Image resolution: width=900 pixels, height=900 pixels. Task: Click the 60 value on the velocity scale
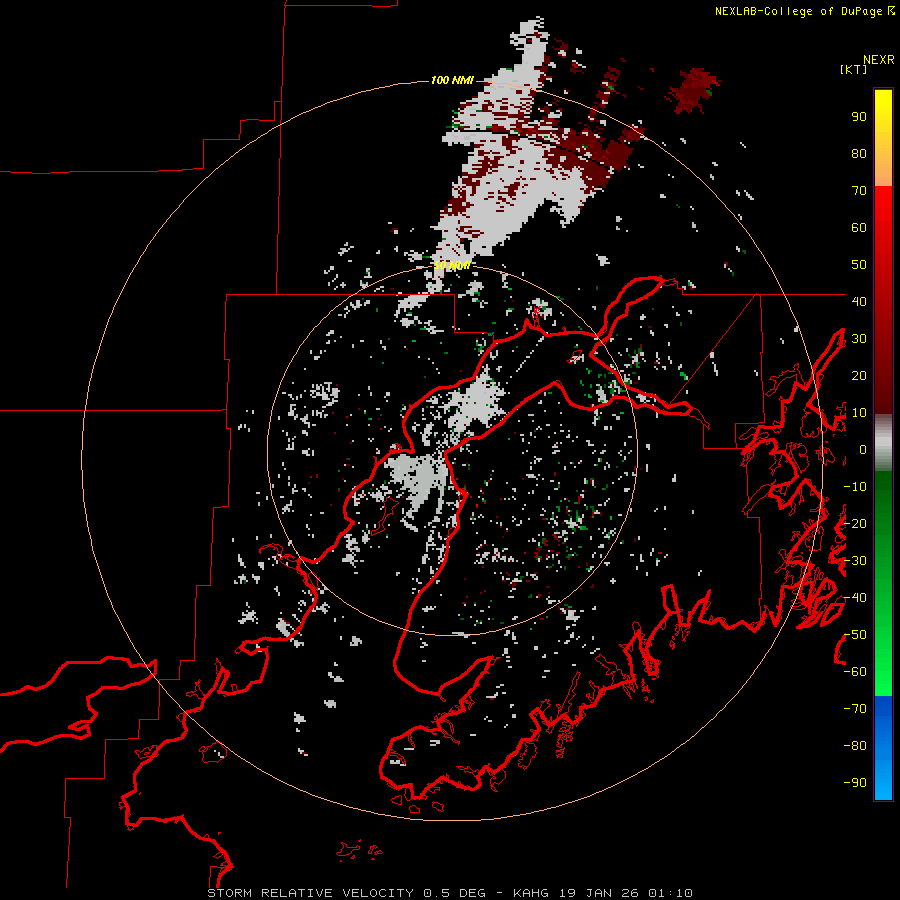click(859, 227)
